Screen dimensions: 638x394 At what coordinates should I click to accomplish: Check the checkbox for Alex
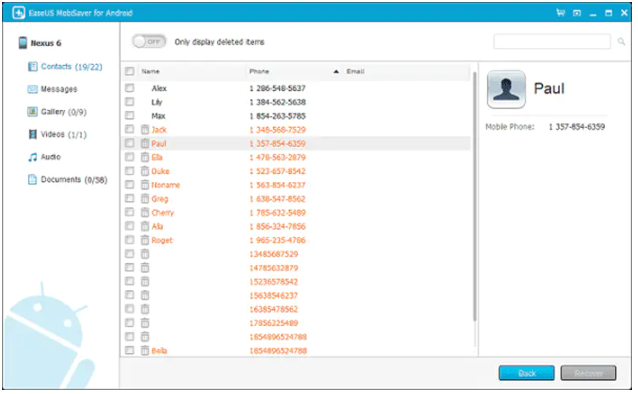(129, 88)
